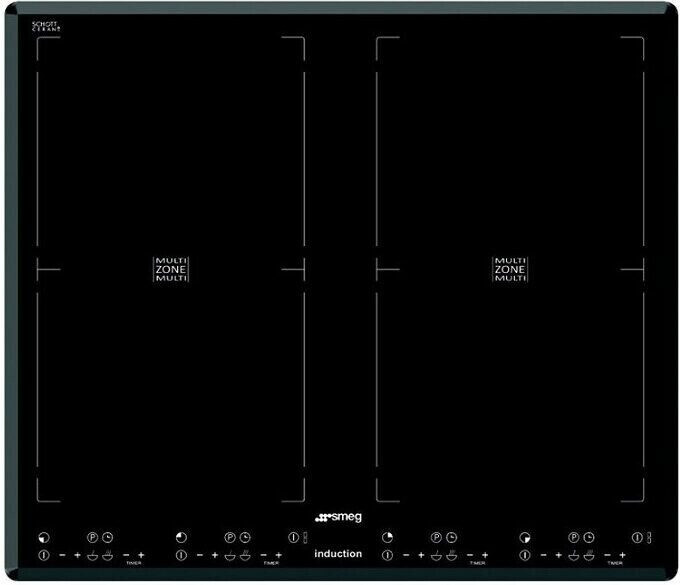Tap the right MULTI ZONE label
680x585 pixels.
[510, 269]
